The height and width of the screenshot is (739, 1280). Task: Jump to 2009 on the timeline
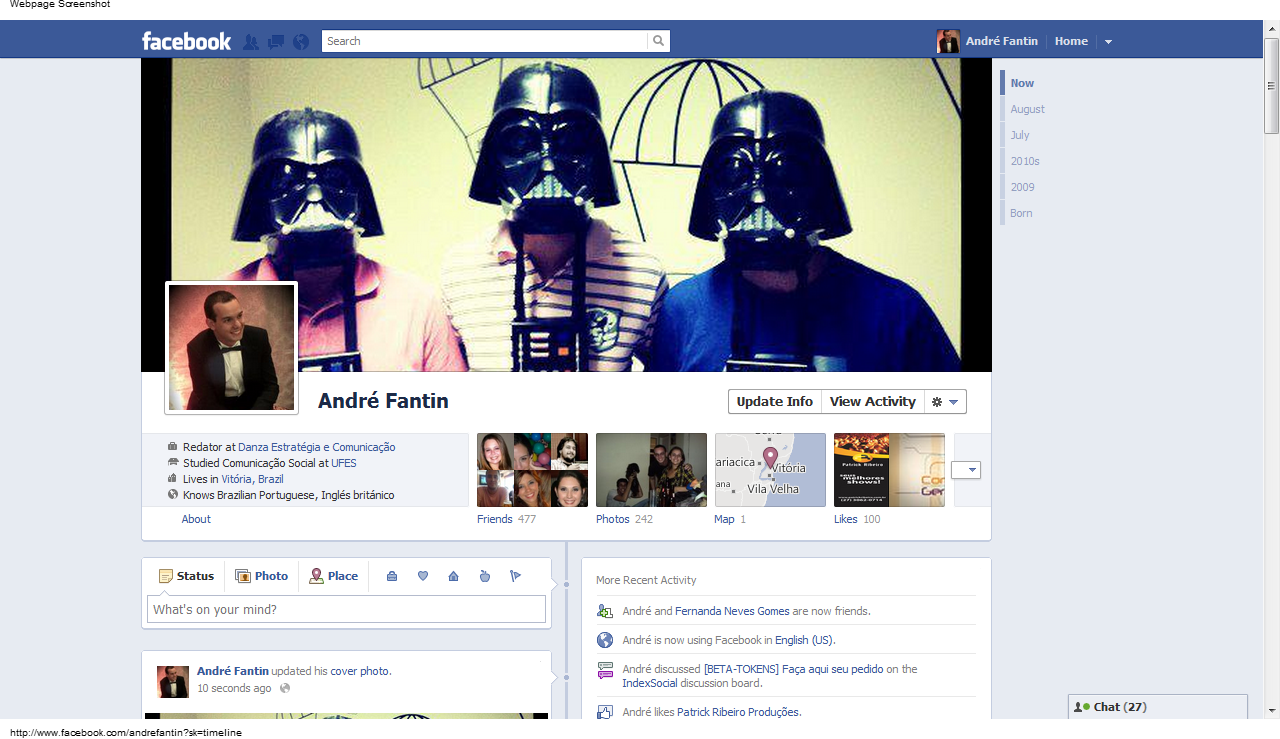pyautogui.click(x=1022, y=187)
